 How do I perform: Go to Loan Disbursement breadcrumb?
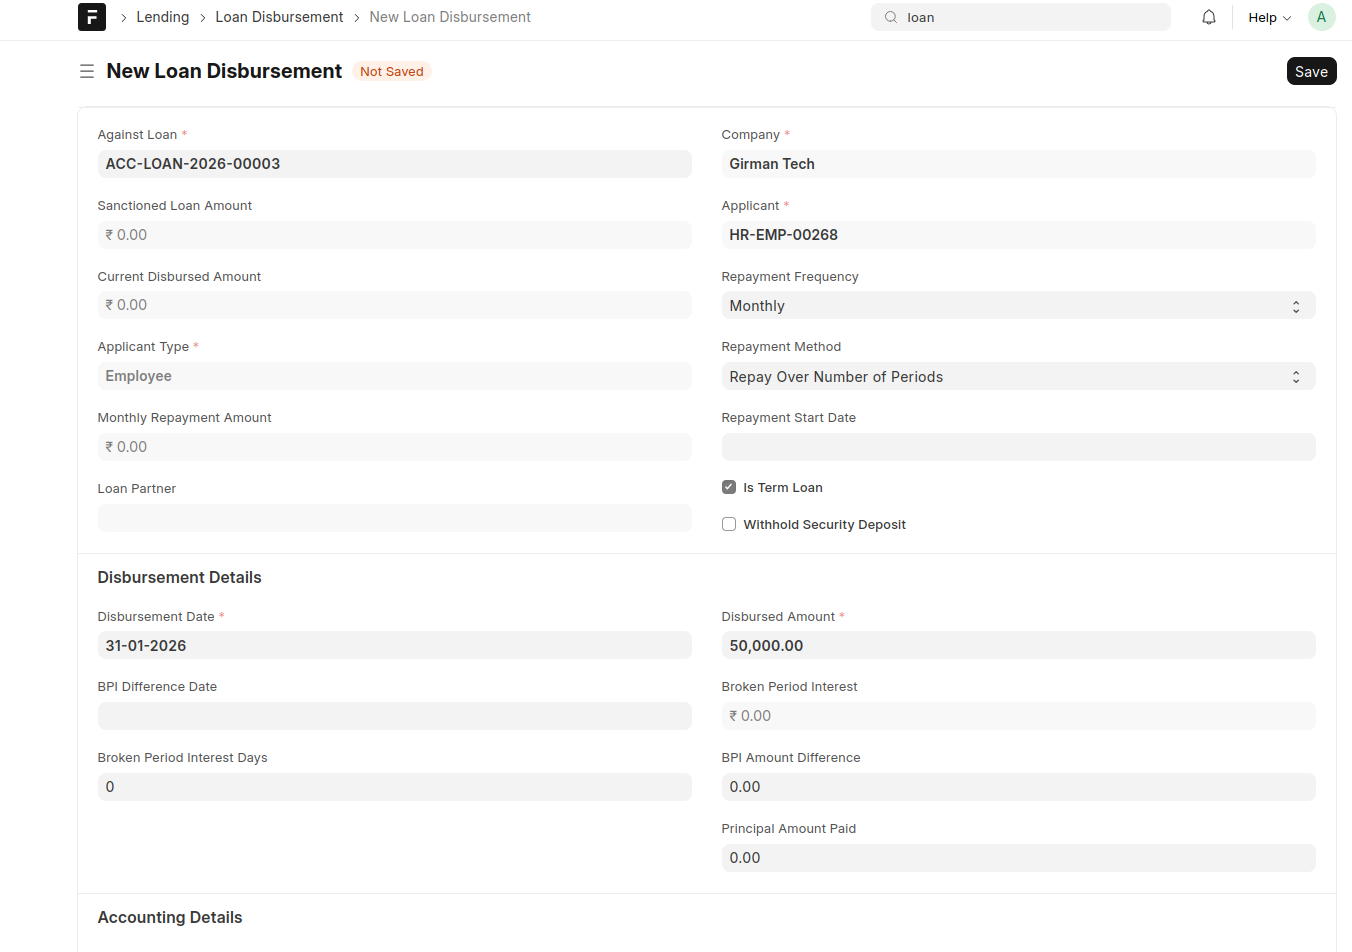[x=279, y=17]
